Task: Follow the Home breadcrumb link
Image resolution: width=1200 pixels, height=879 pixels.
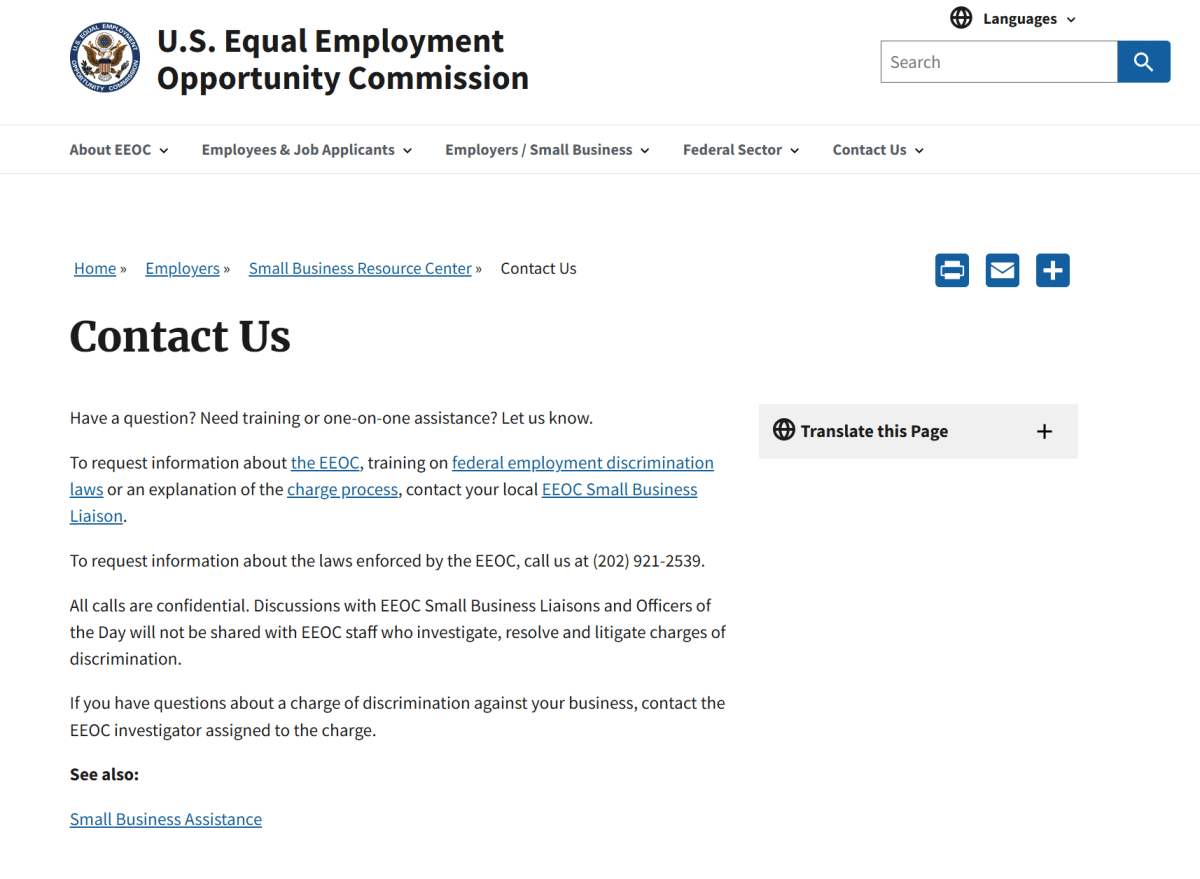Action: 95,268
